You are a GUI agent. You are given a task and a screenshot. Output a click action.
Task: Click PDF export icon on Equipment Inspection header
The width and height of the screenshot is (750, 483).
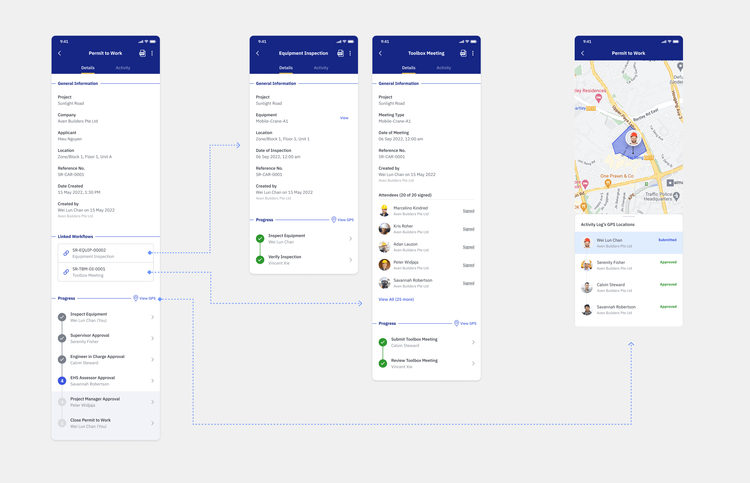tap(340, 53)
